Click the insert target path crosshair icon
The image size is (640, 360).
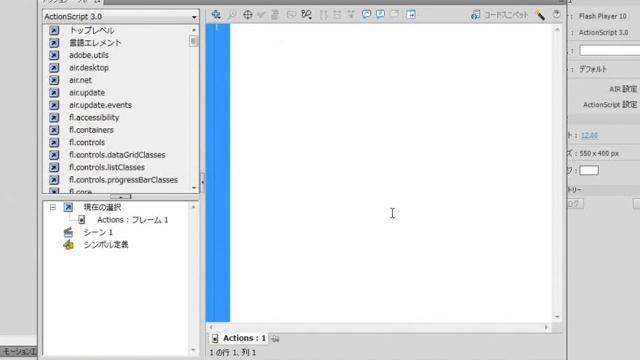coord(247,15)
